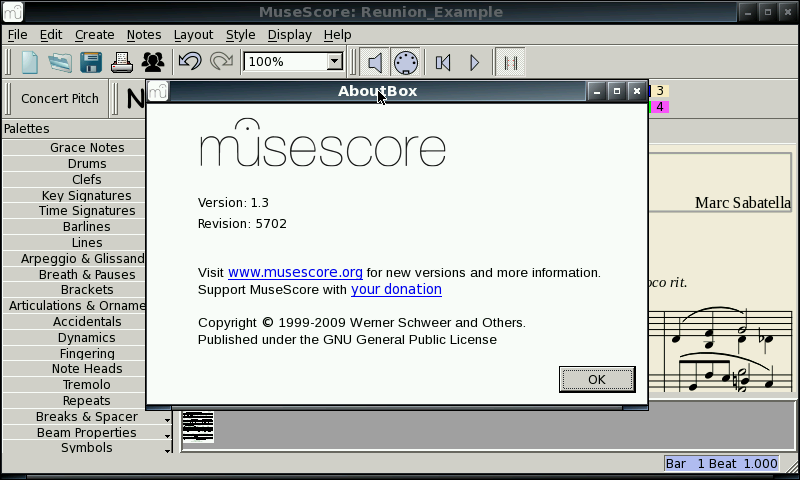Click the Revision: 5702 text

tap(242, 223)
